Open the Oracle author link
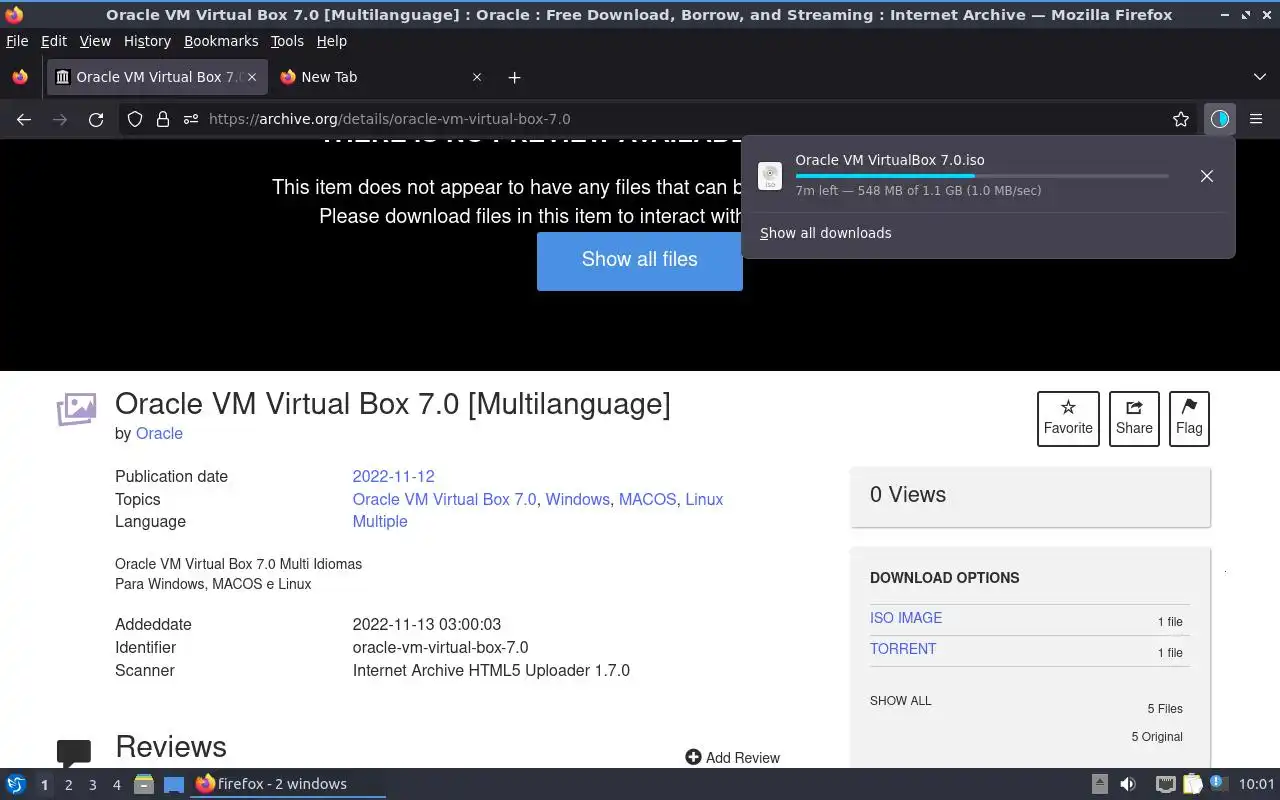Image resolution: width=1280 pixels, height=800 pixels. point(159,433)
